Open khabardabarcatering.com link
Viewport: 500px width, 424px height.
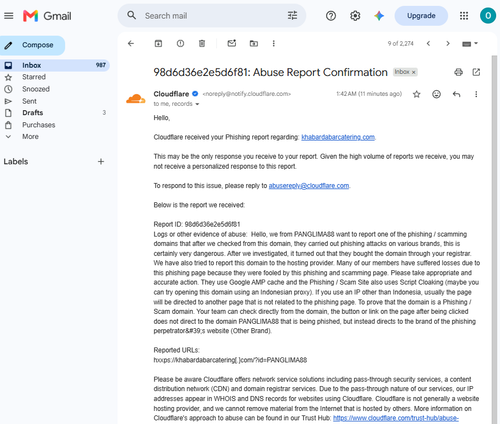click(x=338, y=137)
